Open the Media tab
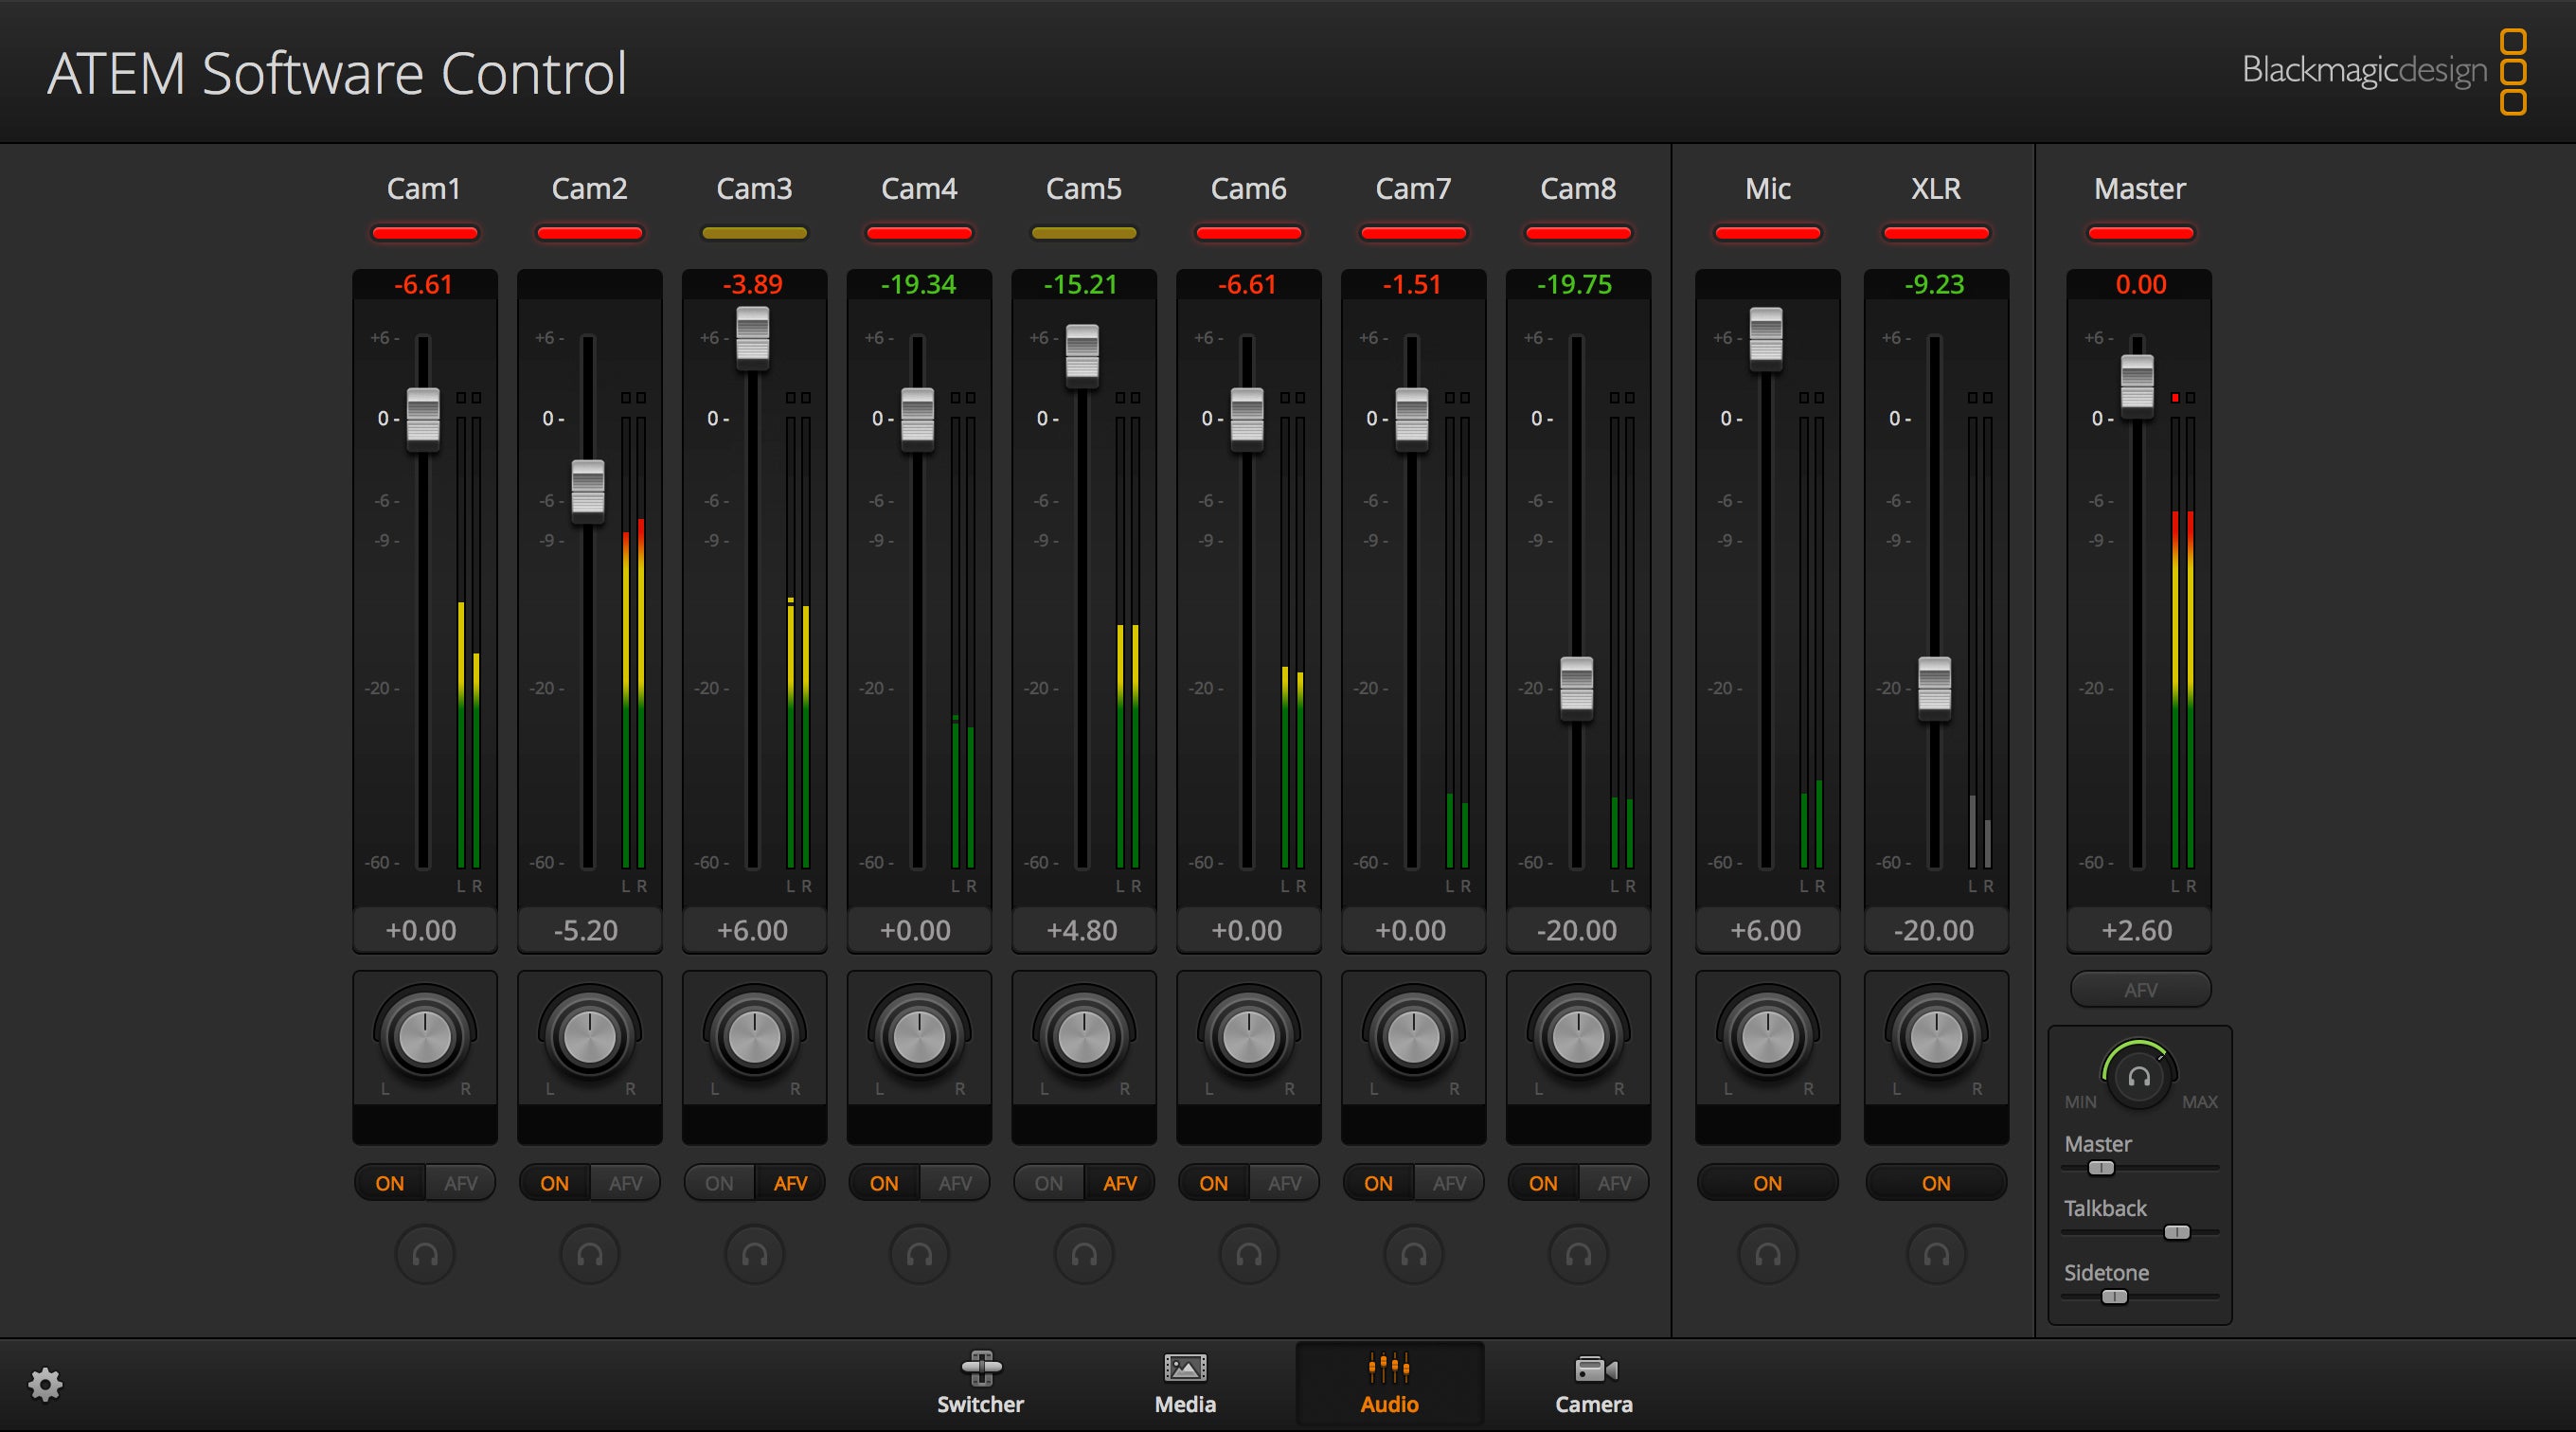The width and height of the screenshot is (2576, 1432). (x=1185, y=1384)
